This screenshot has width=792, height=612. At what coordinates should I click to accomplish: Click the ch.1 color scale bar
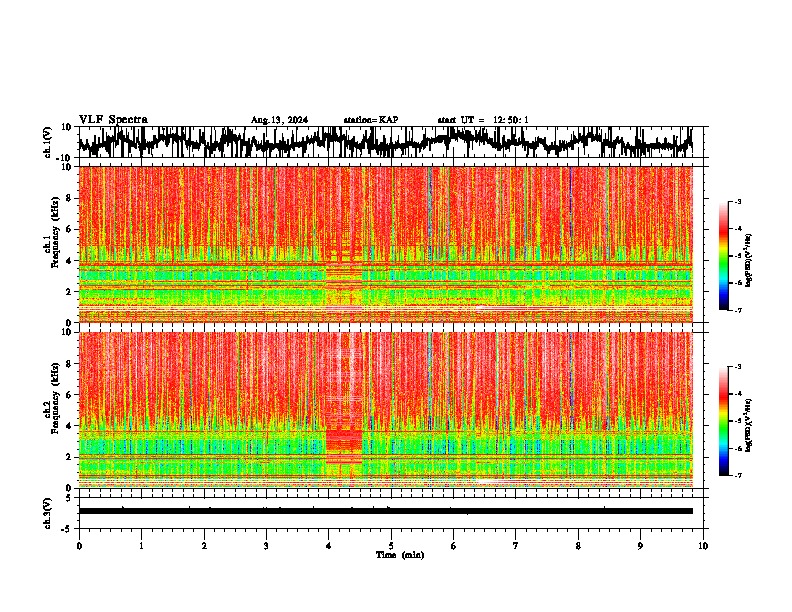723,256
